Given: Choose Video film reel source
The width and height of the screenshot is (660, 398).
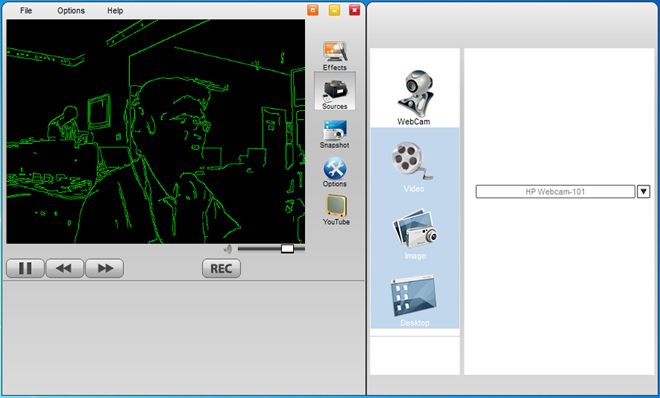Looking at the screenshot, I should point(413,167).
